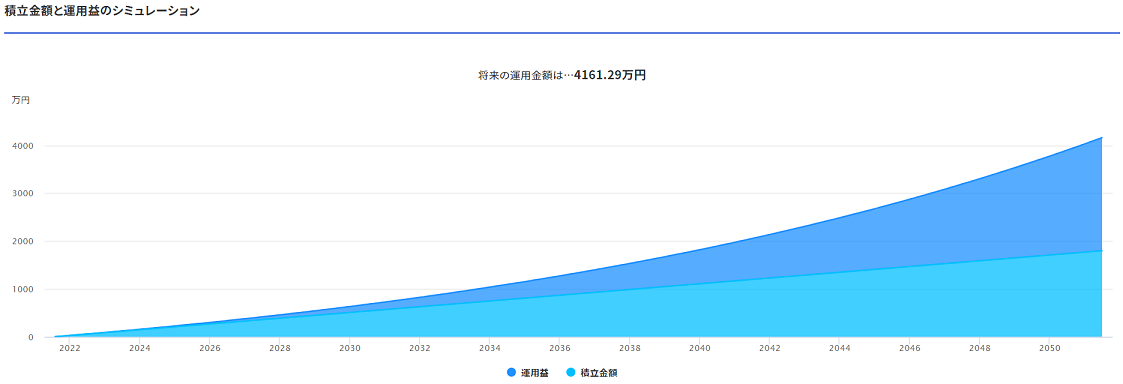Screen dimensions: 1123x384
Task: Click the 2030 x-axis label
Action: [350, 348]
